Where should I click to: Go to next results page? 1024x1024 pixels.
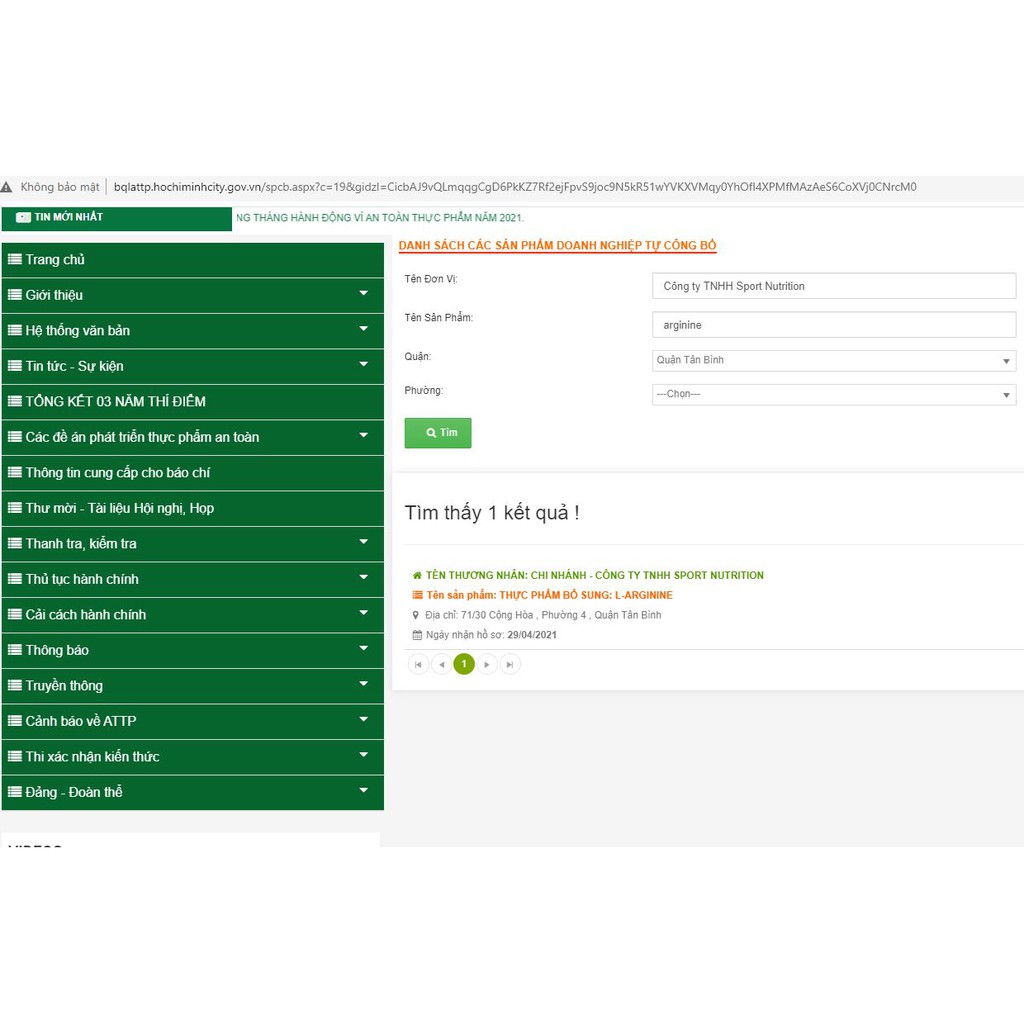pyautogui.click(x=487, y=664)
